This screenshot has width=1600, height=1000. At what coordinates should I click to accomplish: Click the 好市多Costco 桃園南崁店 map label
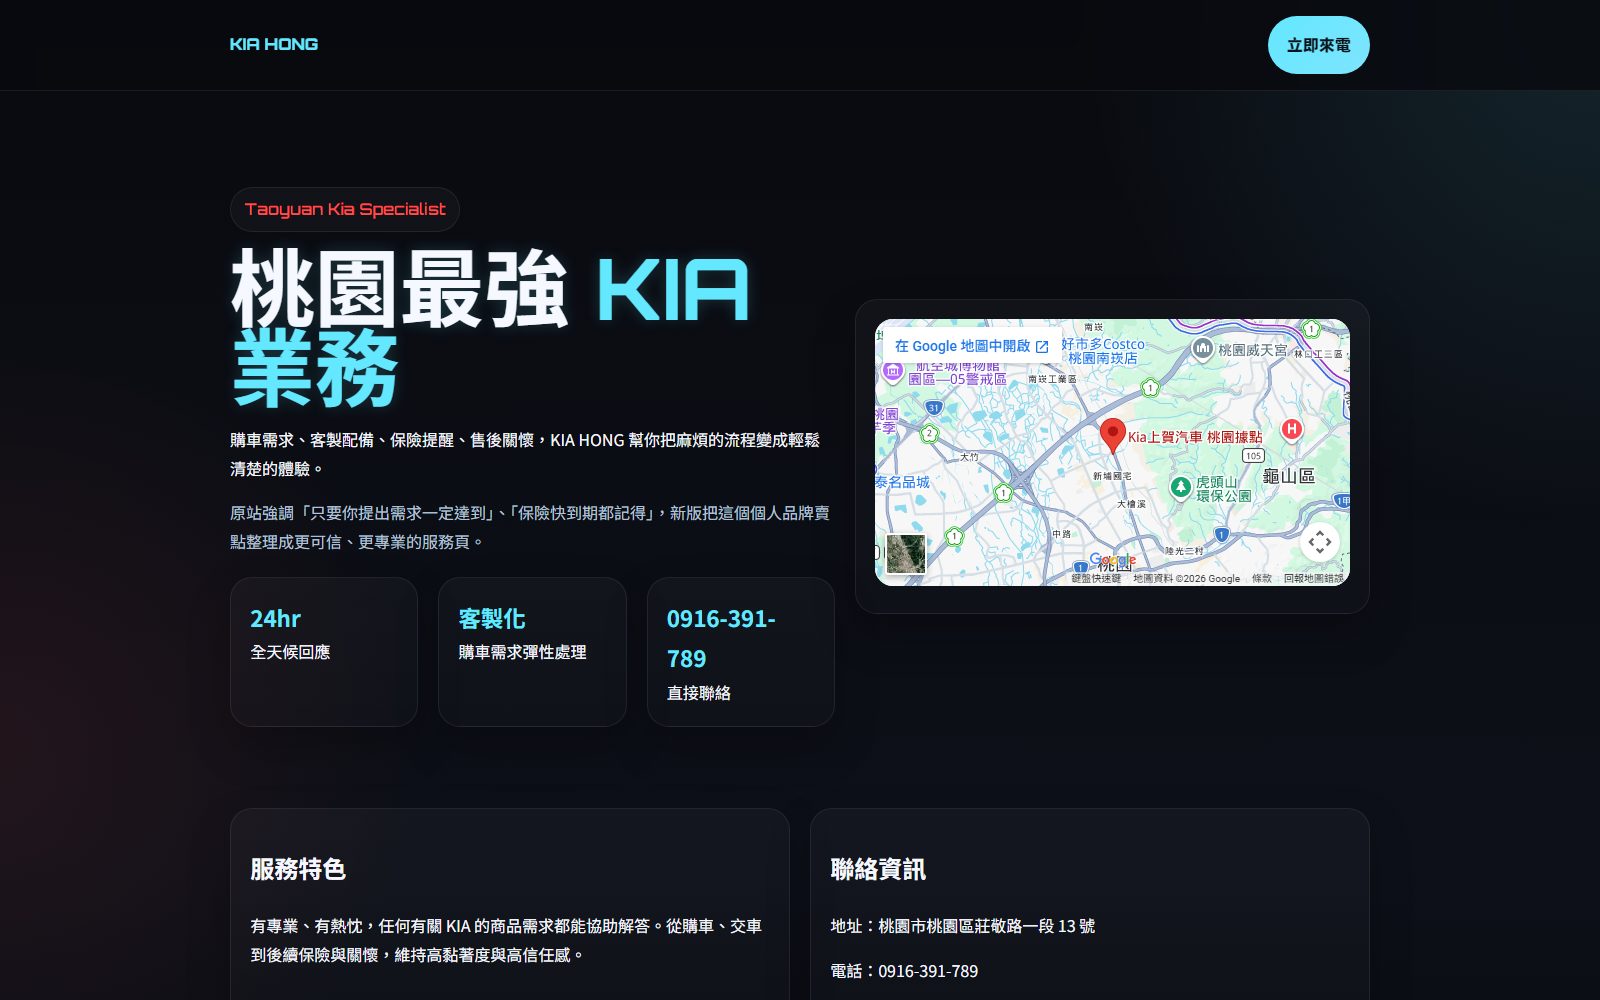tap(1102, 351)
